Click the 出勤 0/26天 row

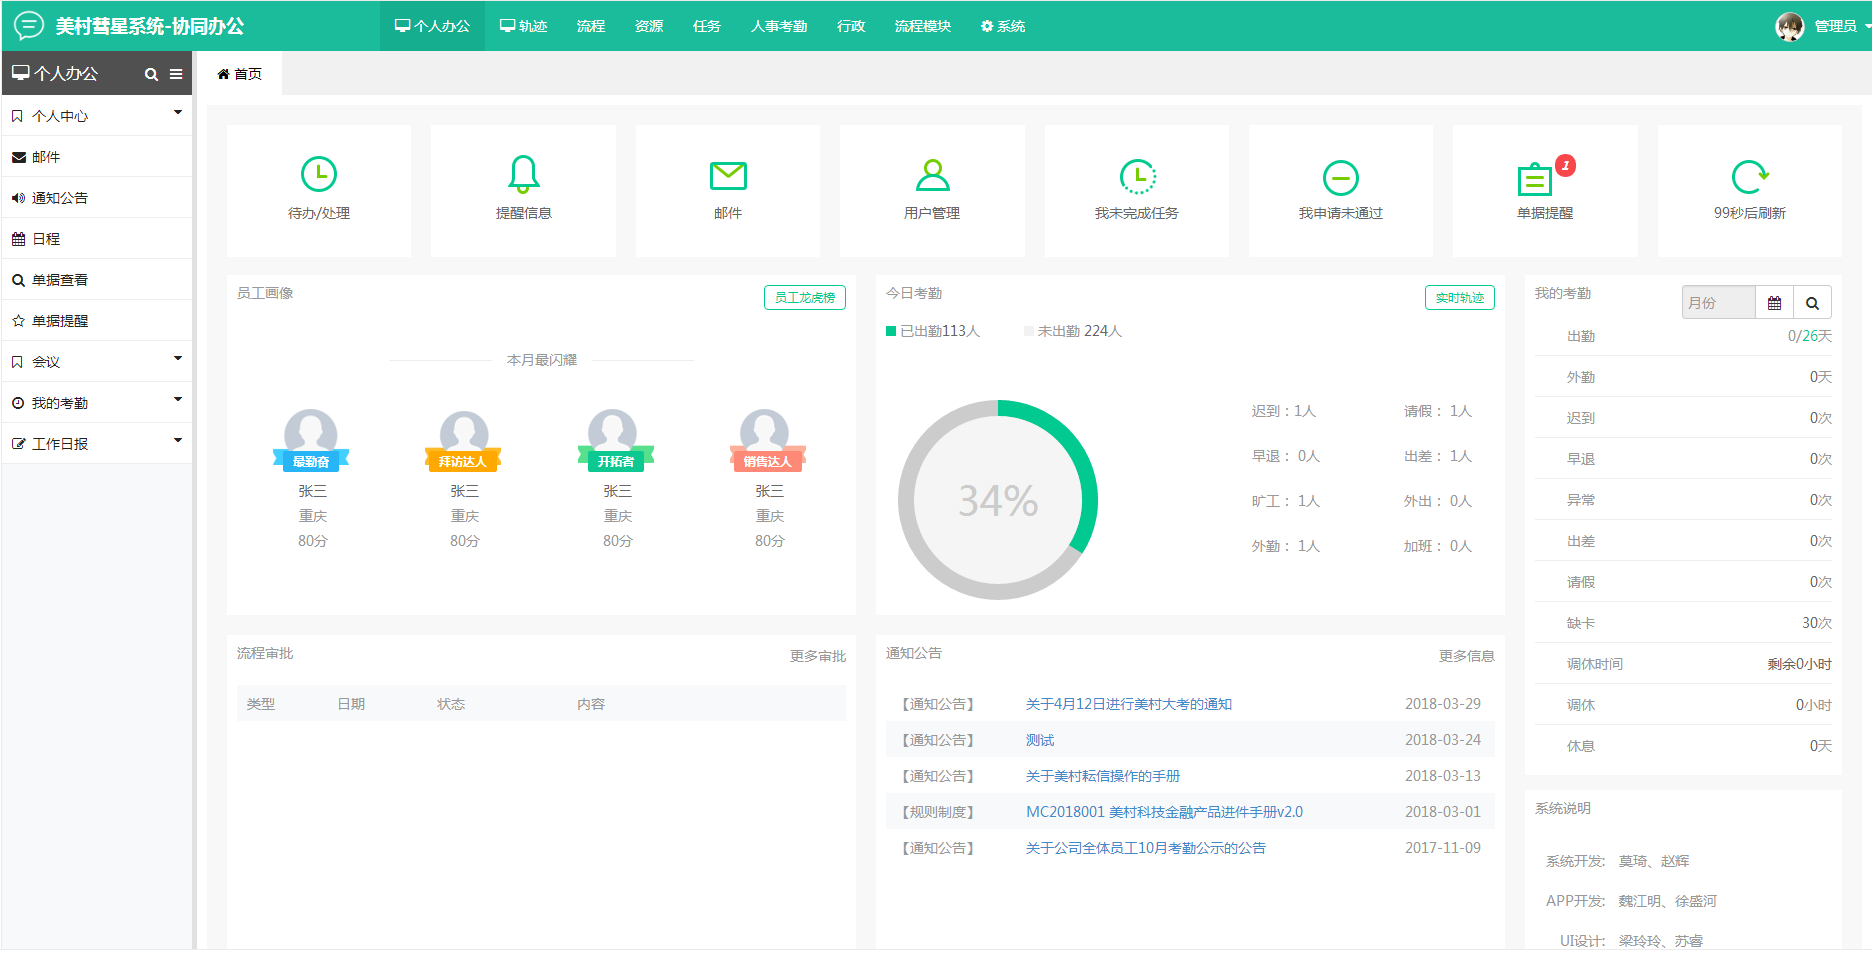1684,336
